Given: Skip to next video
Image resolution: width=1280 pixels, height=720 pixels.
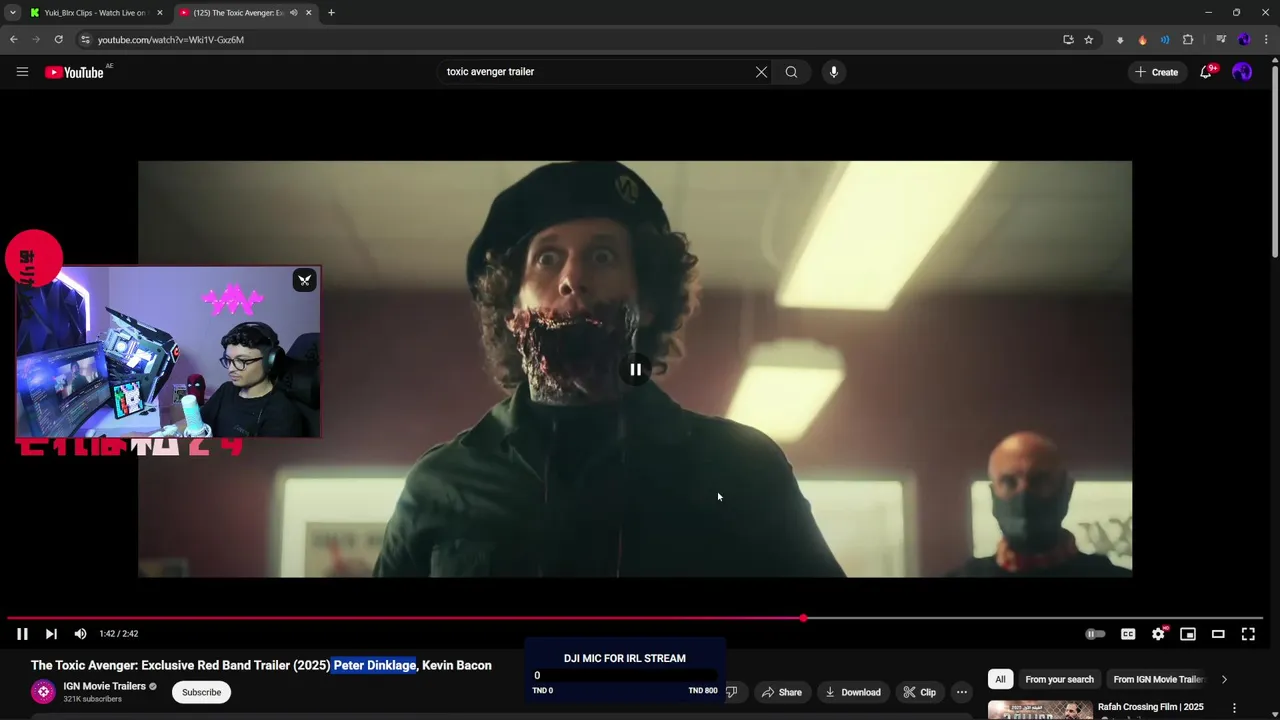Looking at the screenshot, I should tap(51, 634).
